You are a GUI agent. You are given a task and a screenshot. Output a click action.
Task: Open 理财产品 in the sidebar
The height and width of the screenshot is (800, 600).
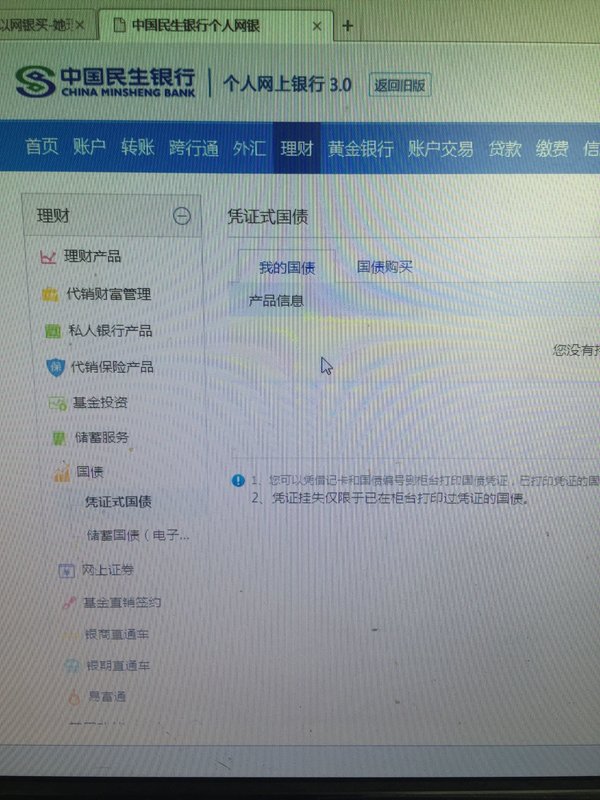(92, 256)
